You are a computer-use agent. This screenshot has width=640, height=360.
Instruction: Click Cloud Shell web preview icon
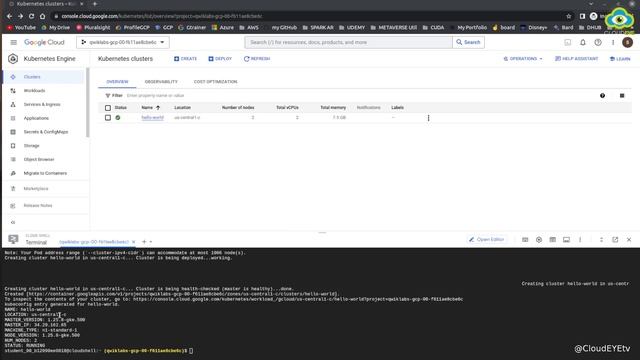coord(553,240)
